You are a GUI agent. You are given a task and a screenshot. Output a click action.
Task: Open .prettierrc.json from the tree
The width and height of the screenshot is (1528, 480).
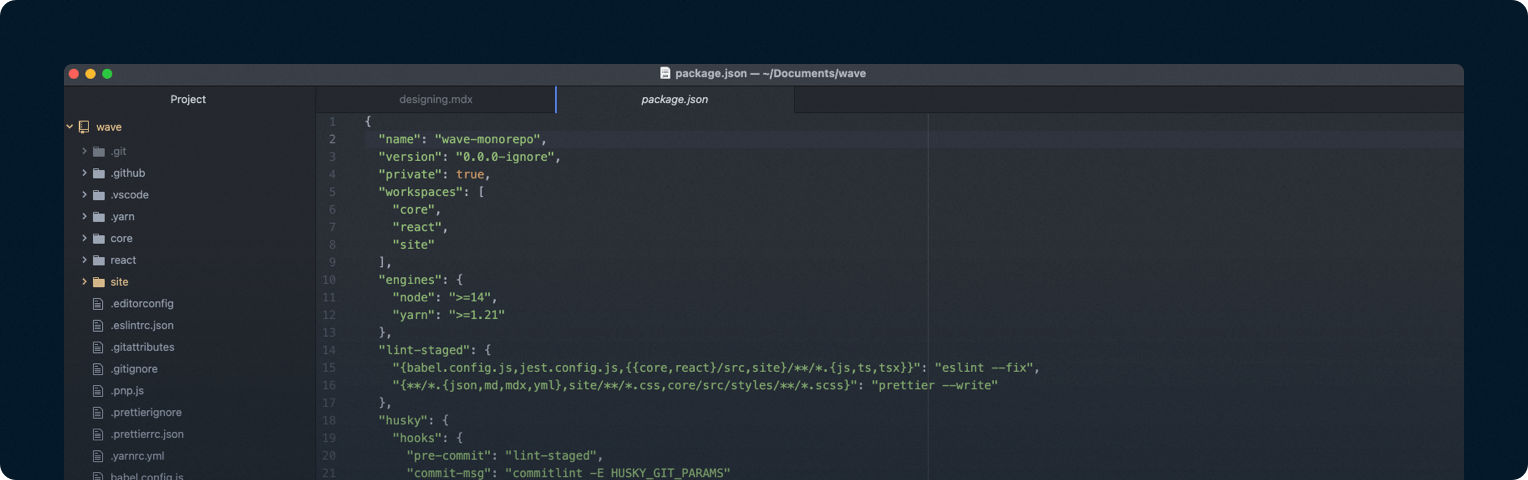point(146,435)
